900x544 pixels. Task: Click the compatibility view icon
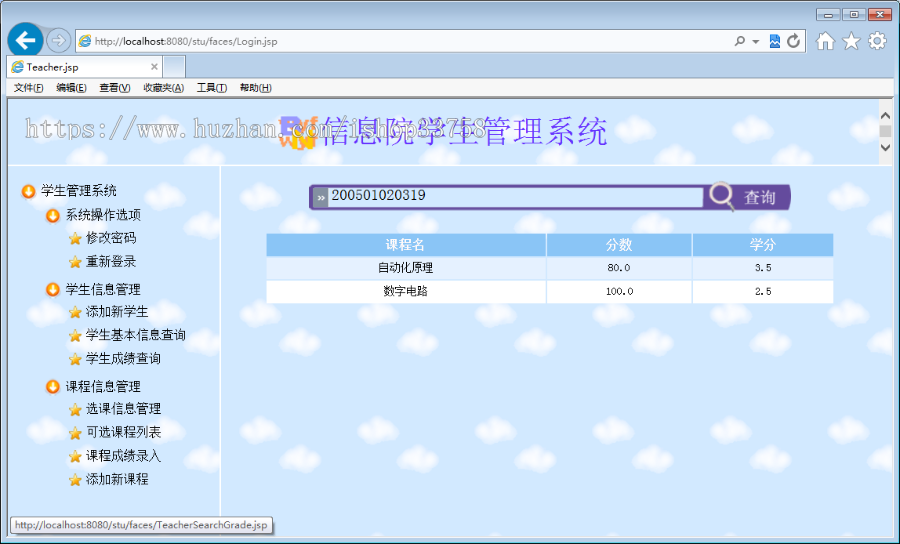775,41
